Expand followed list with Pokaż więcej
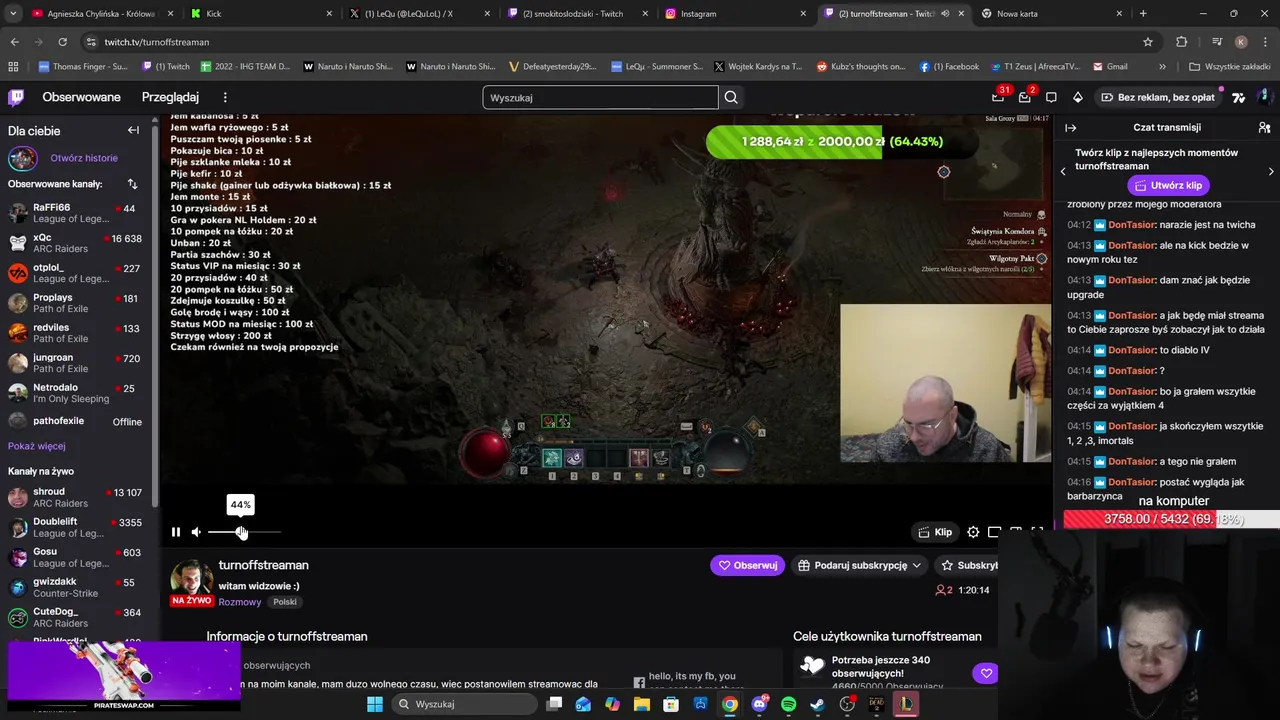 pos(37,446)
